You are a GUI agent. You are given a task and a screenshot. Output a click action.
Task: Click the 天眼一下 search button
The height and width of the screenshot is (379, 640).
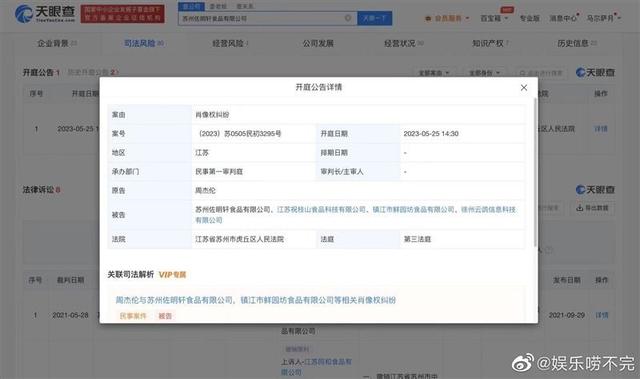tap(374, 18)
